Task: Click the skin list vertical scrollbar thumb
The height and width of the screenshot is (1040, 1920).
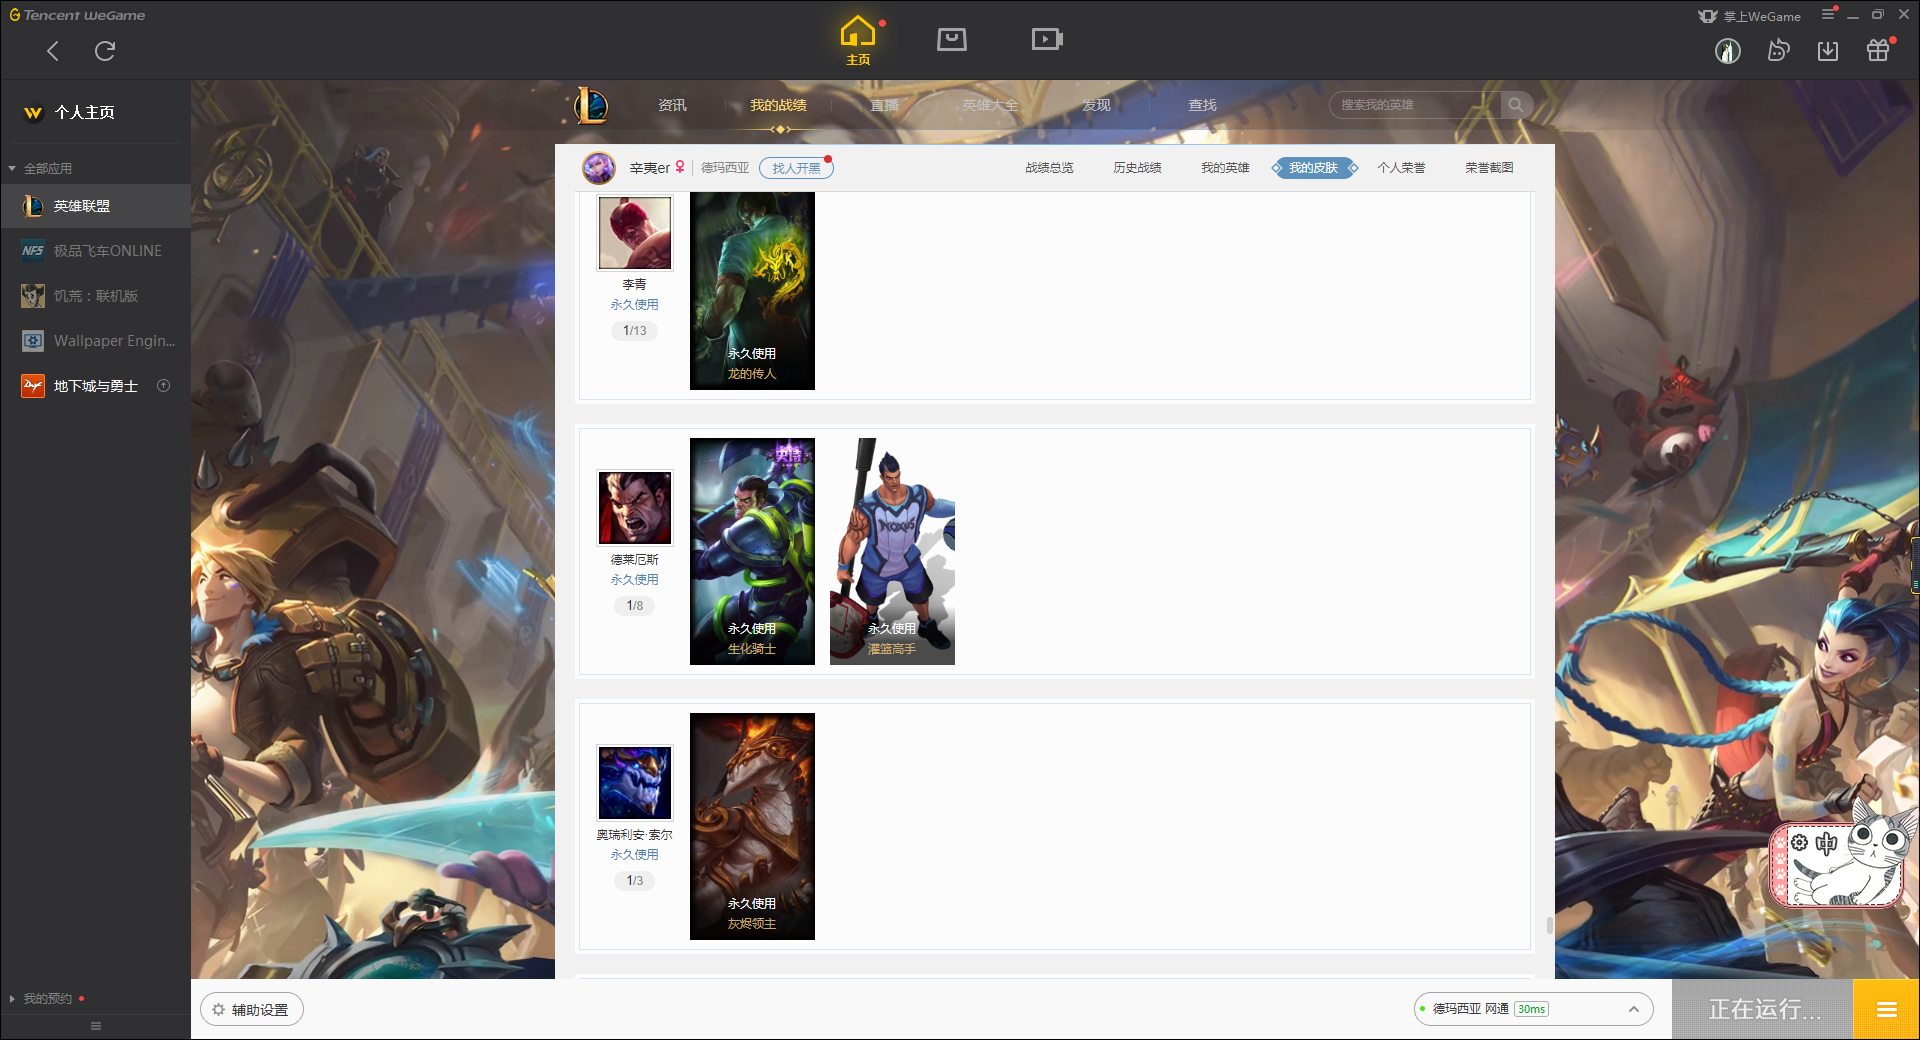Action: [x=1550, y=925]
